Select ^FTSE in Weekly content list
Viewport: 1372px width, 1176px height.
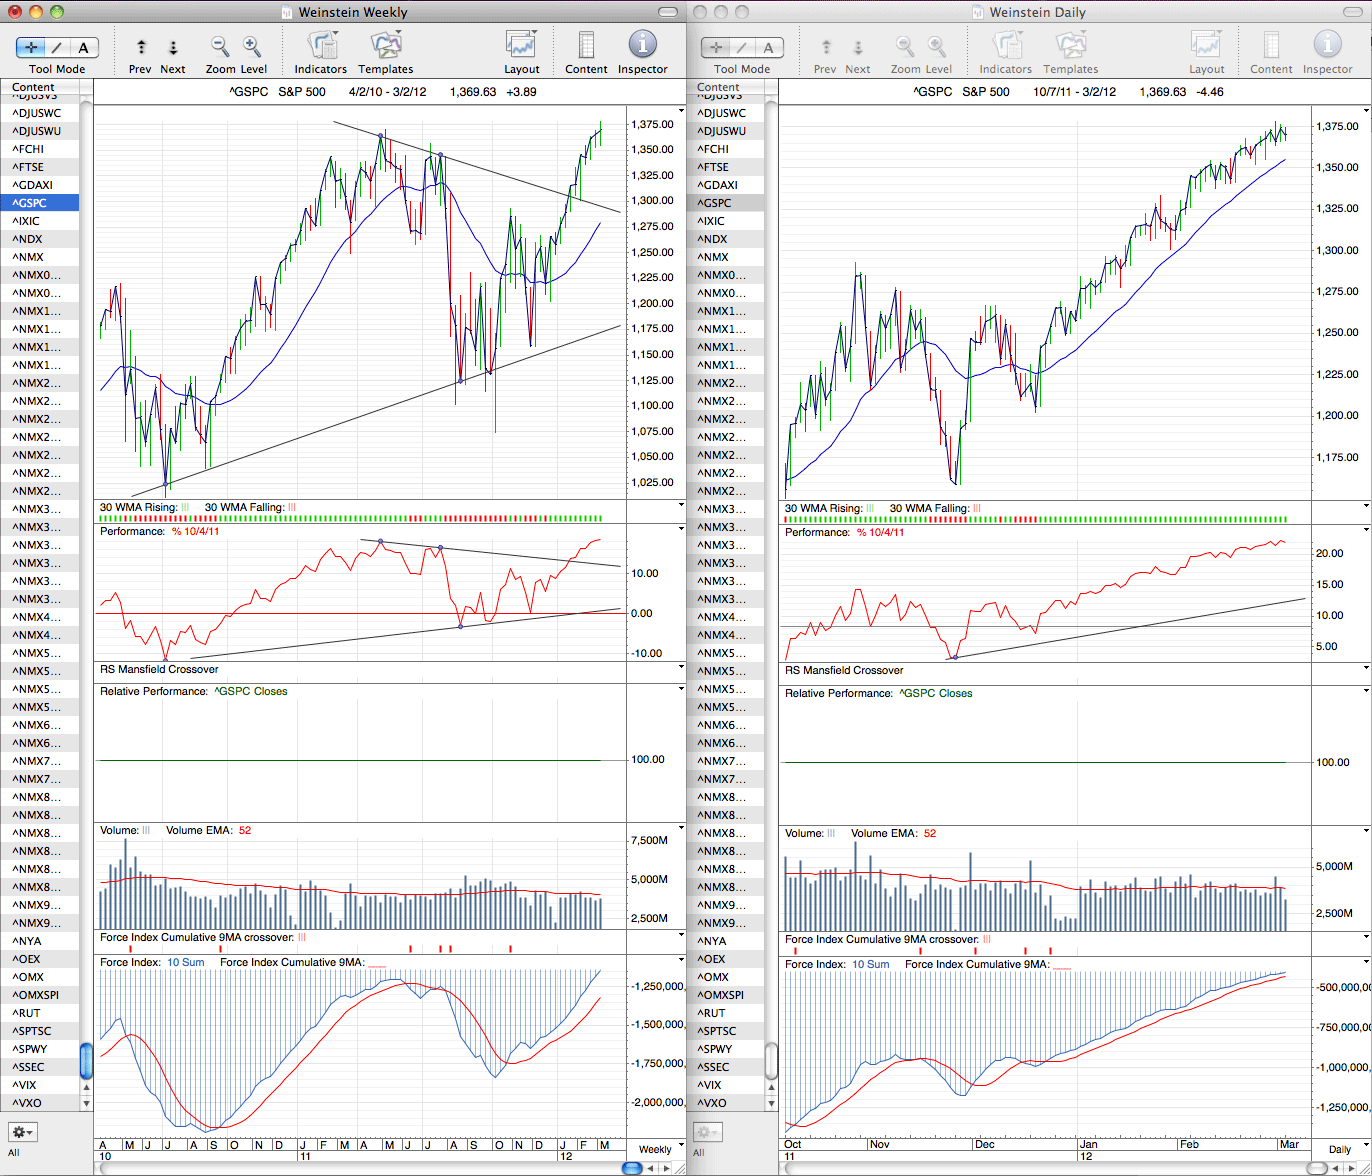[40, 167]
